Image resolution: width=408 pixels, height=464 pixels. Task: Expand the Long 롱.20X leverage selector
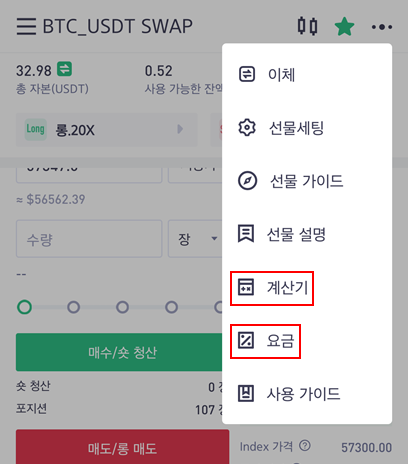(x=107, y=129)
